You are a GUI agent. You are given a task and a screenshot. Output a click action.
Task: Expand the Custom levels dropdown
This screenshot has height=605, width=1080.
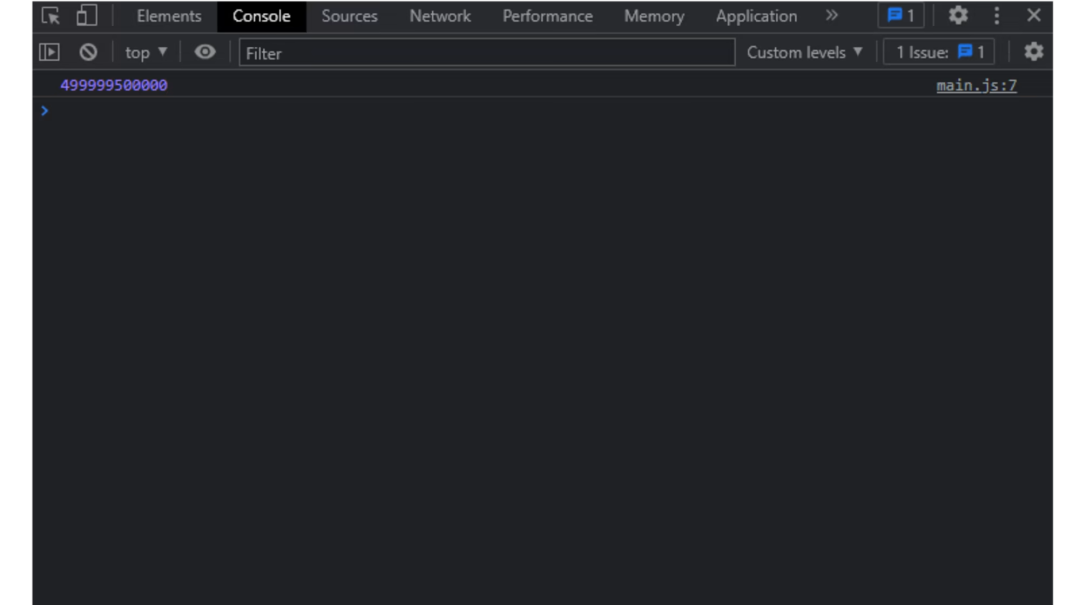[x=804, y=52]
